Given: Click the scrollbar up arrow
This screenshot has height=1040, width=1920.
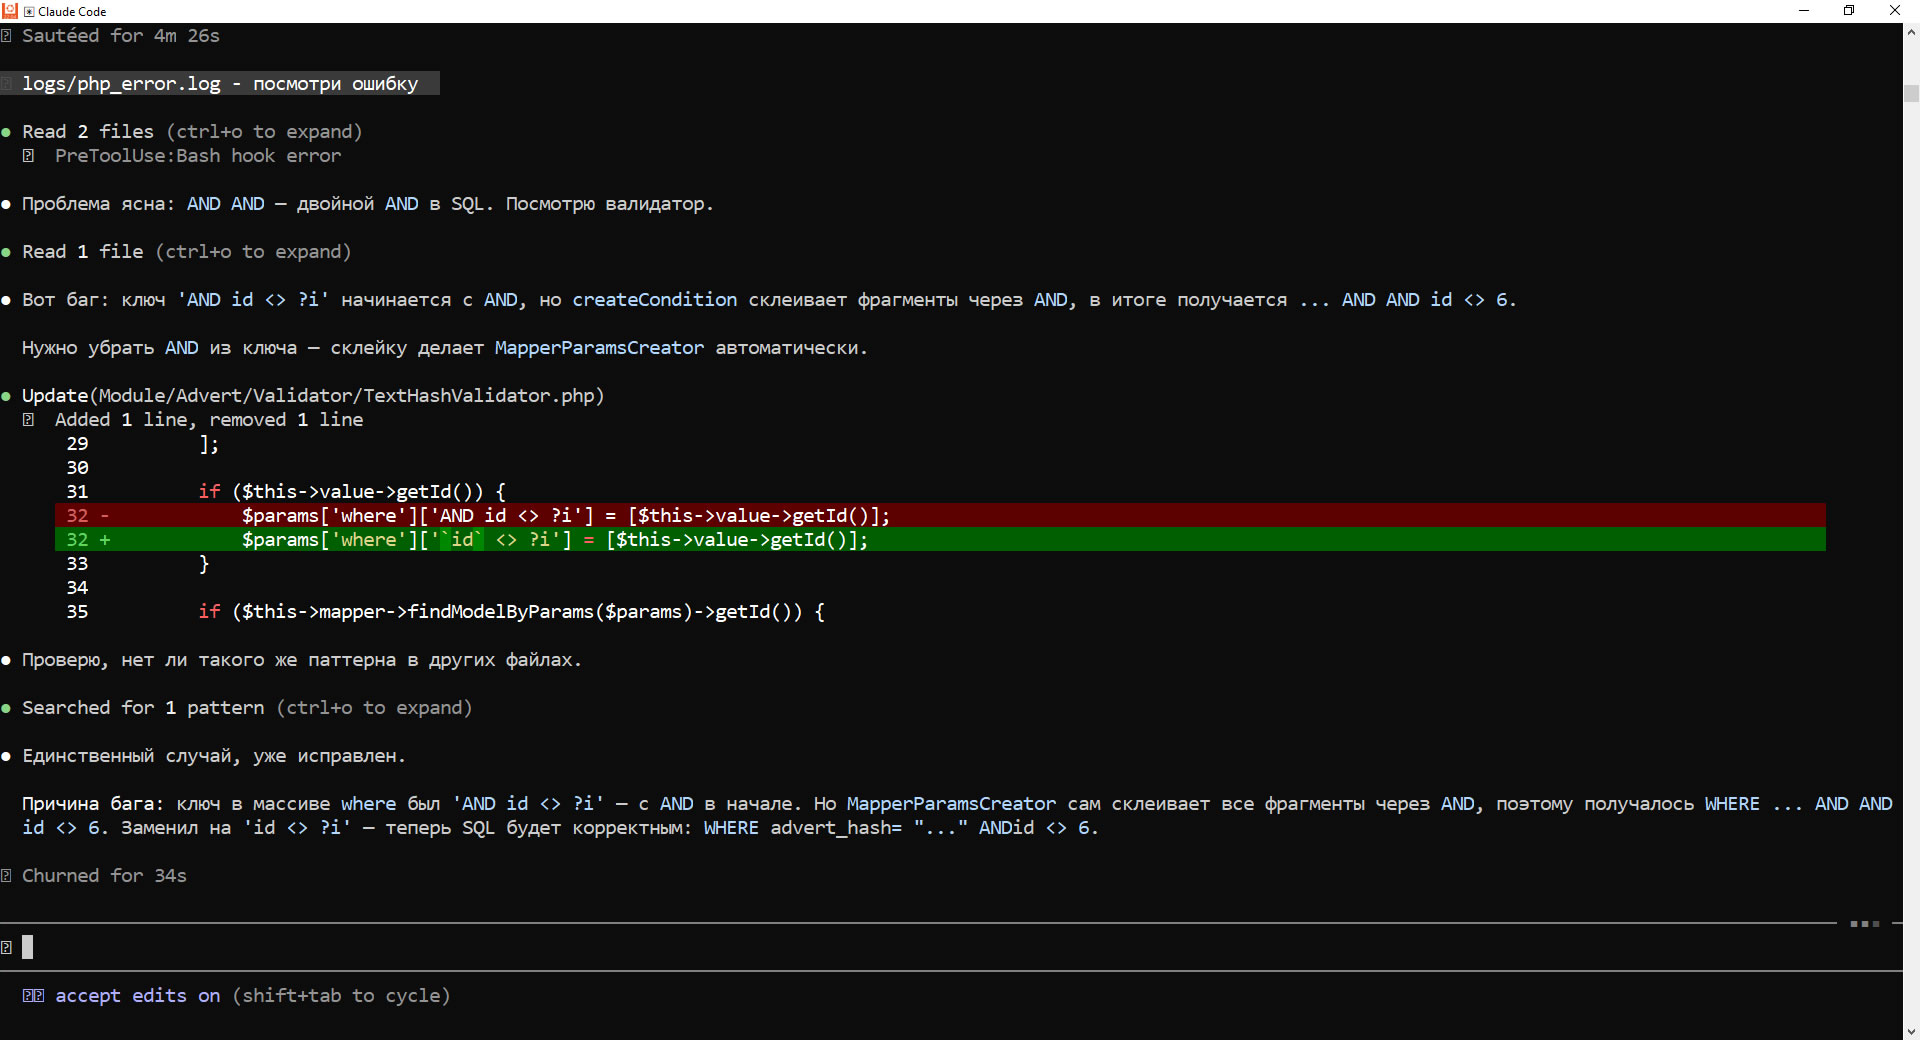Looking at the screenshot, I should 1911,32.
